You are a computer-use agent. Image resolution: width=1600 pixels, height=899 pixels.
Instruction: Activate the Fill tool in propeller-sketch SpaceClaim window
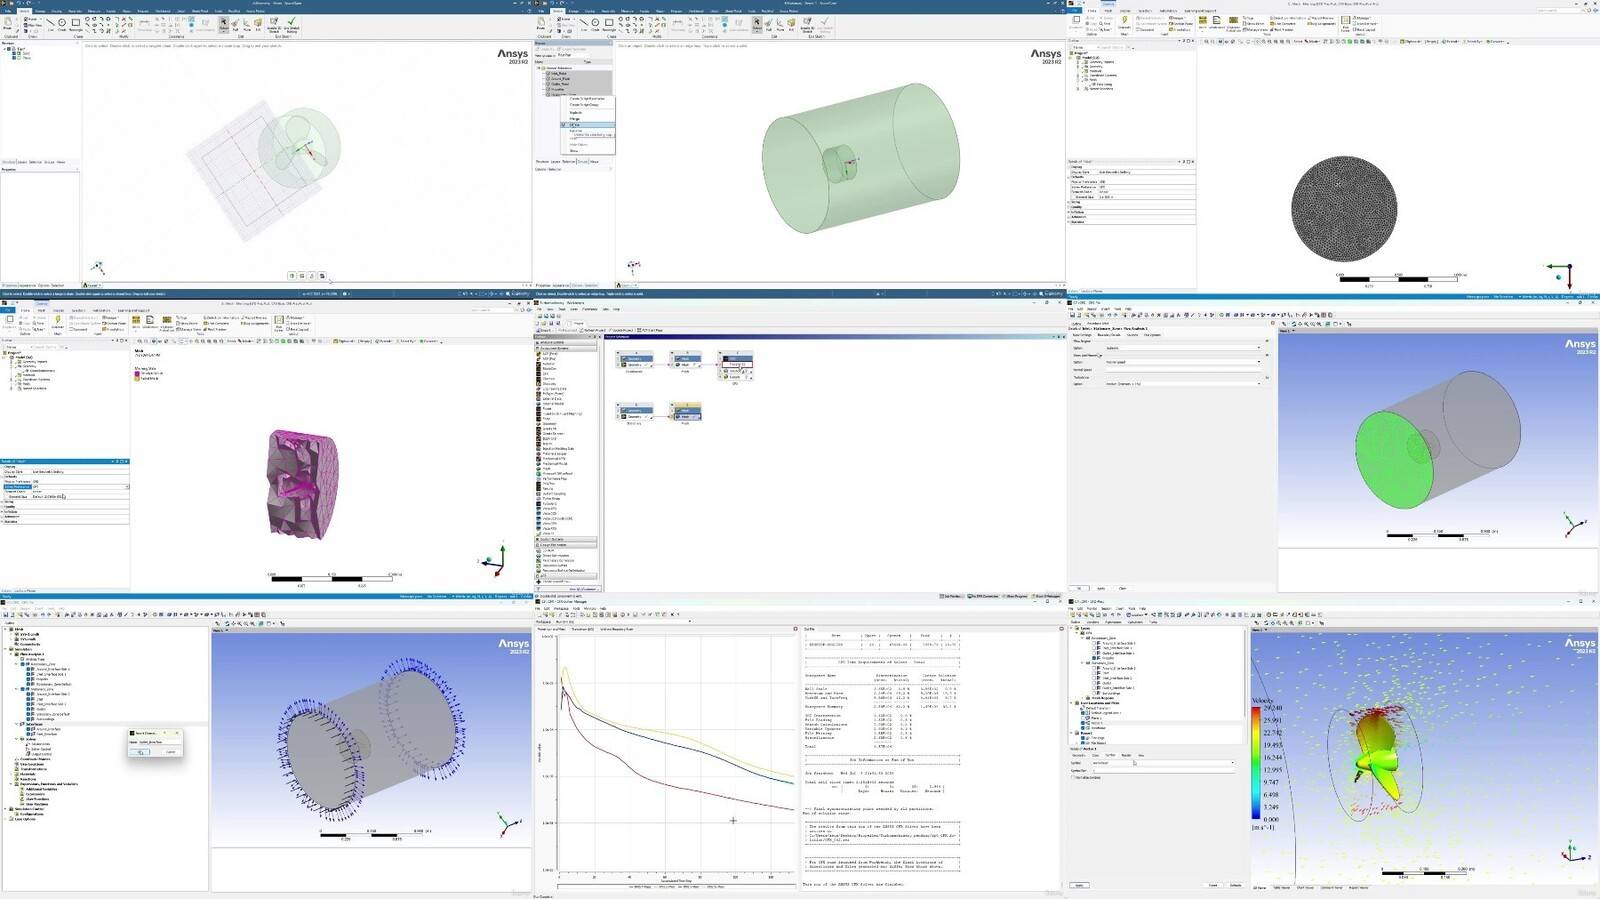click(257, 25)
